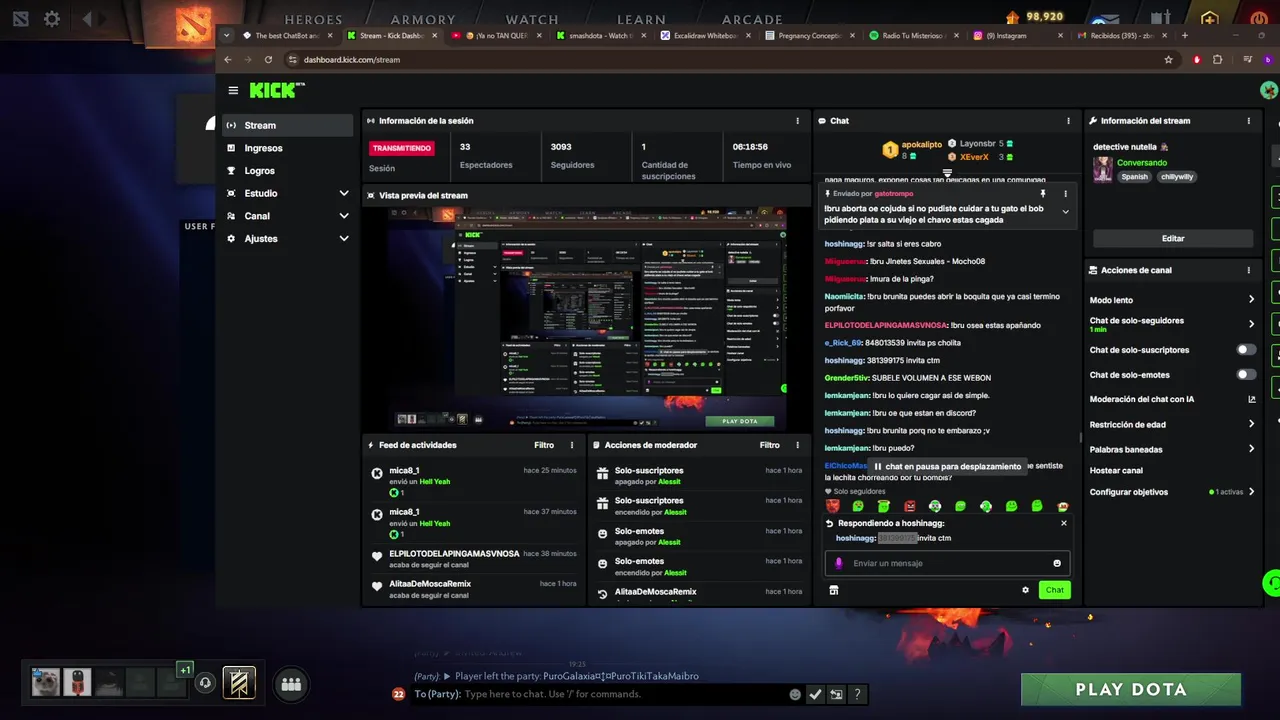Send message with green Chat button

coord(1055,590)
